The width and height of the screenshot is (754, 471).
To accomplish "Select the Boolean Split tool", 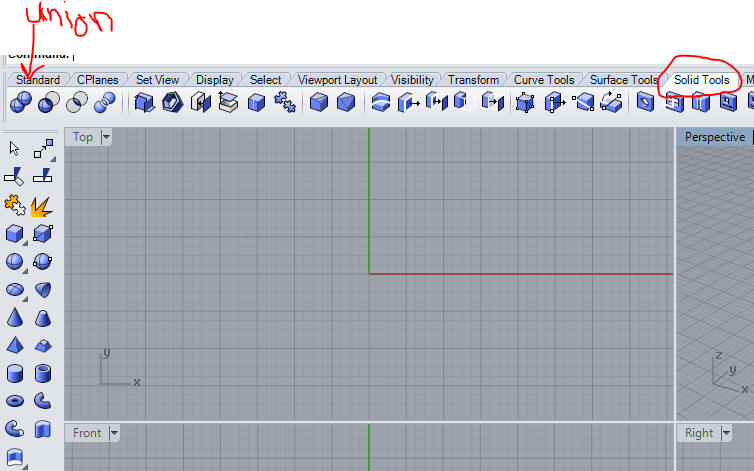I will (x=104, y=102).
